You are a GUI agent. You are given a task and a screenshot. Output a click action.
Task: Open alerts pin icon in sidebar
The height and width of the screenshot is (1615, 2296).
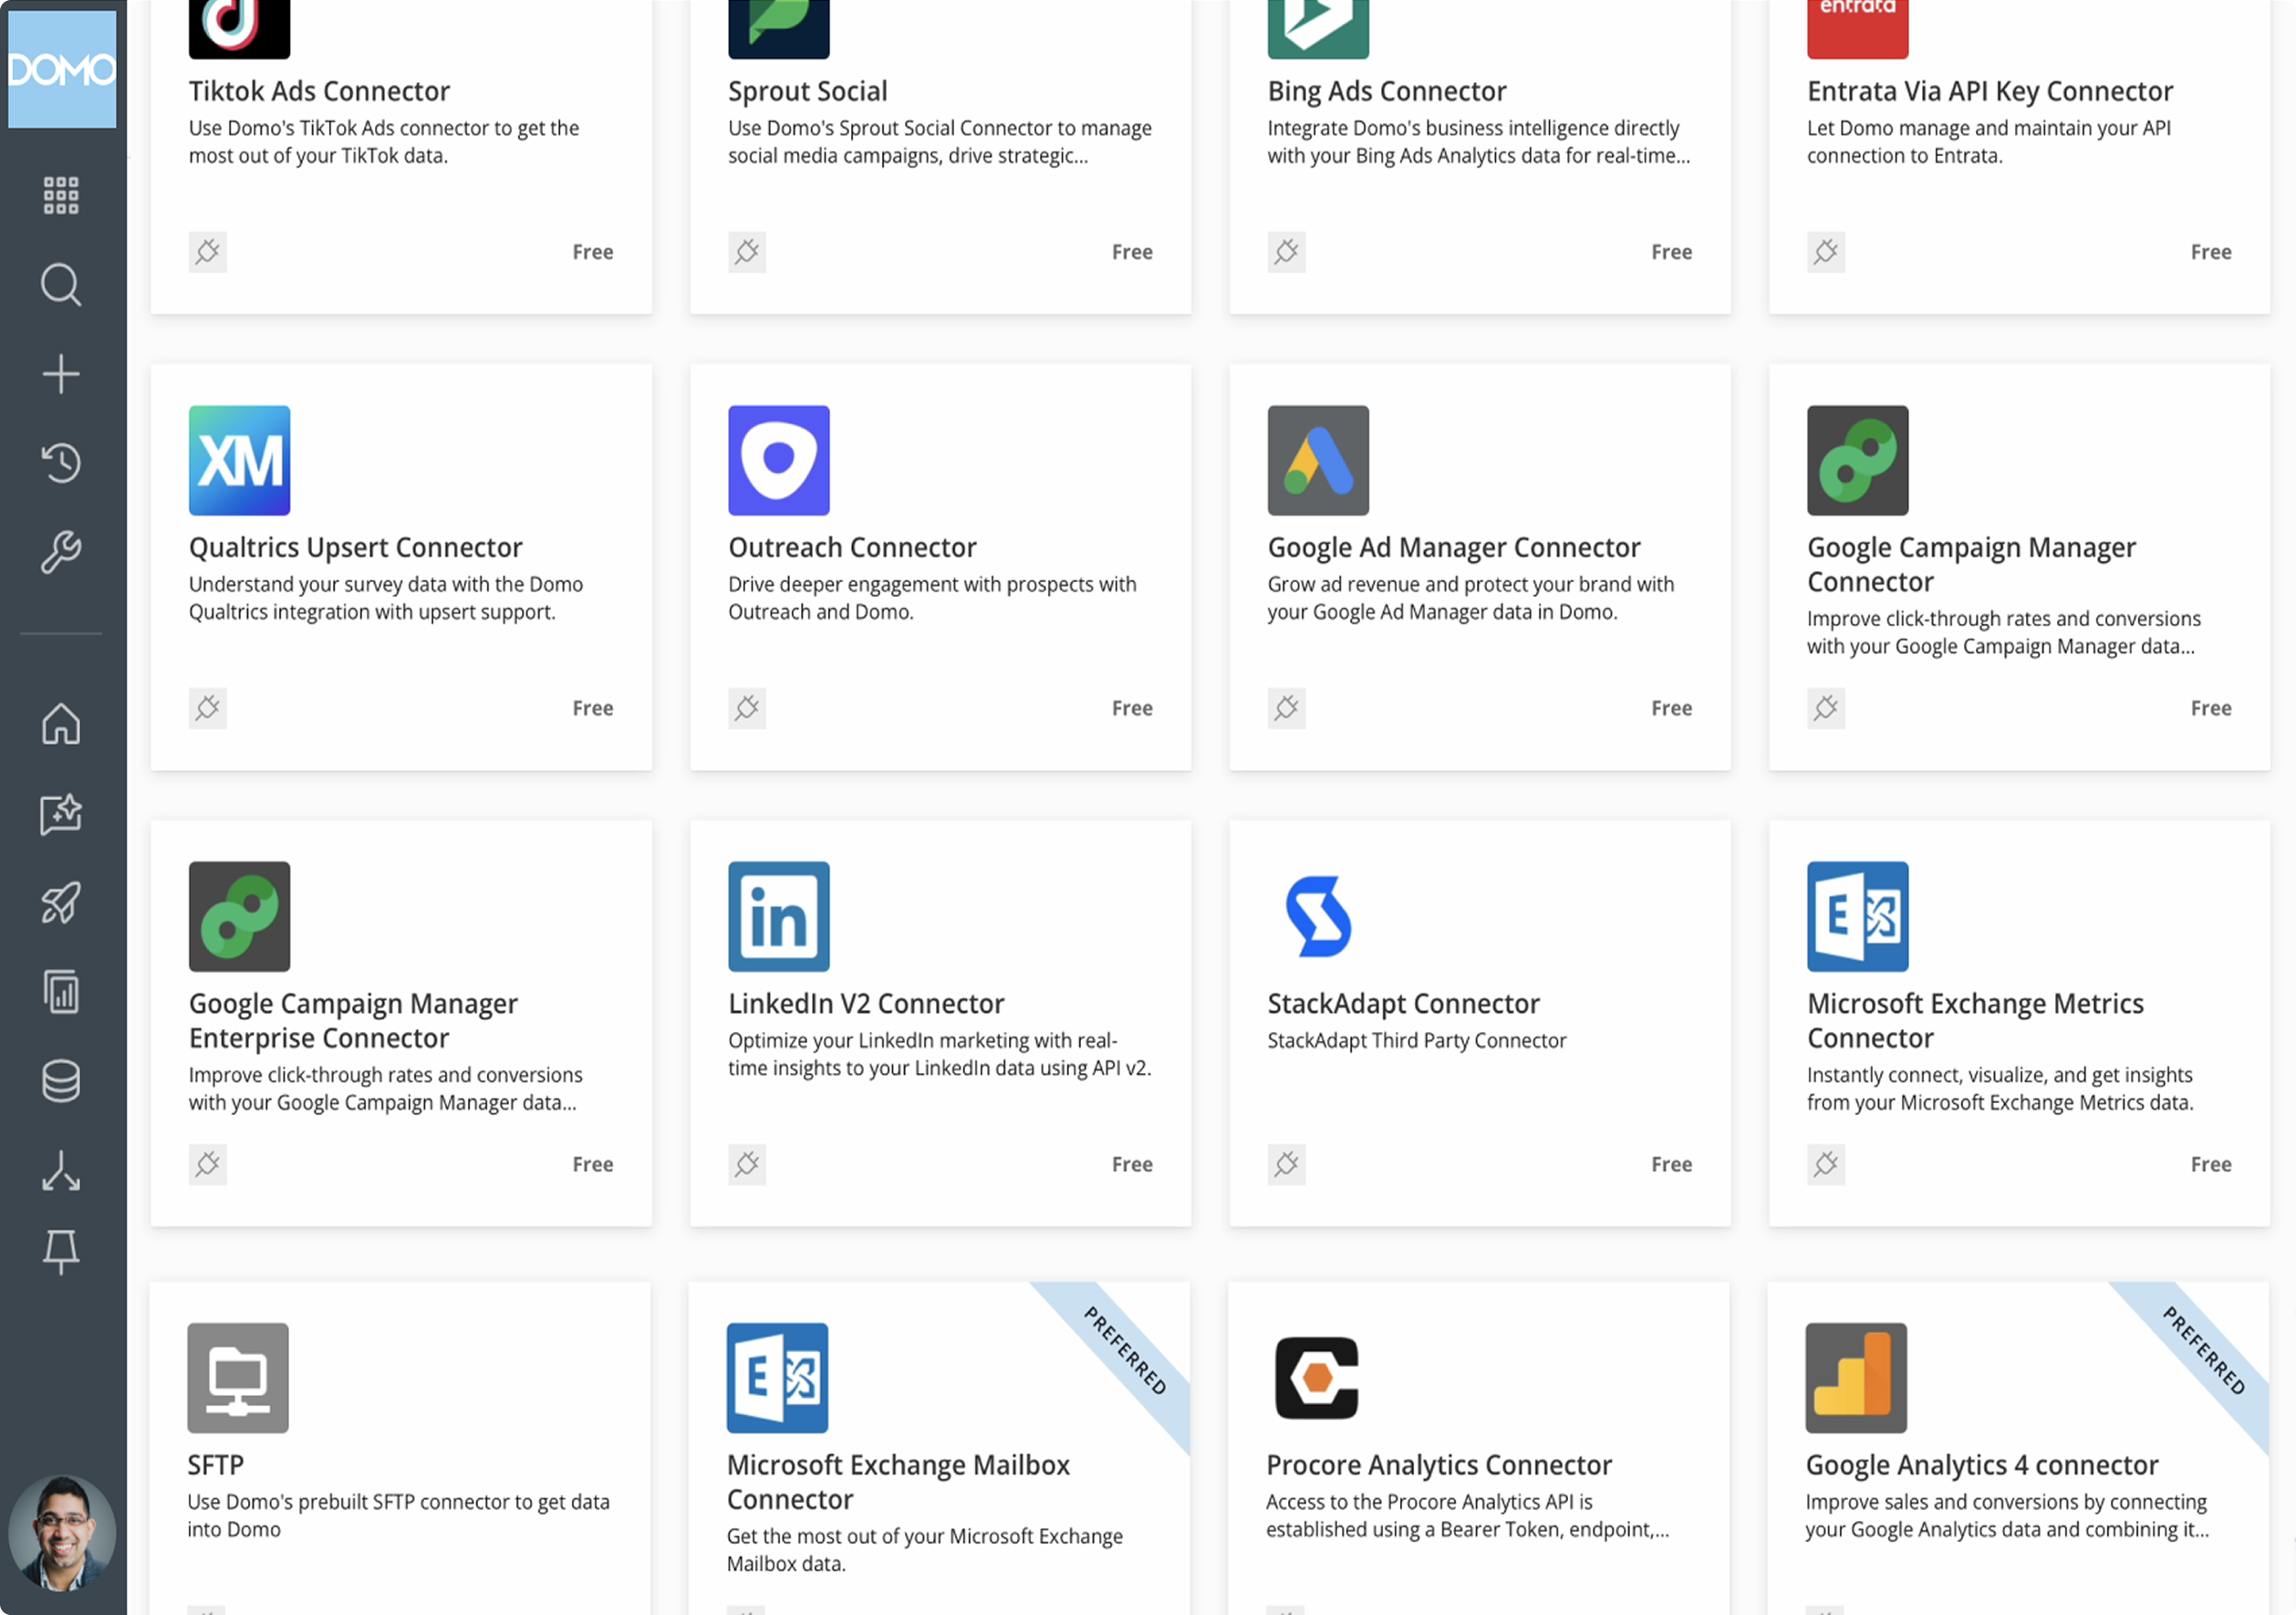(x=61, y=1252)
